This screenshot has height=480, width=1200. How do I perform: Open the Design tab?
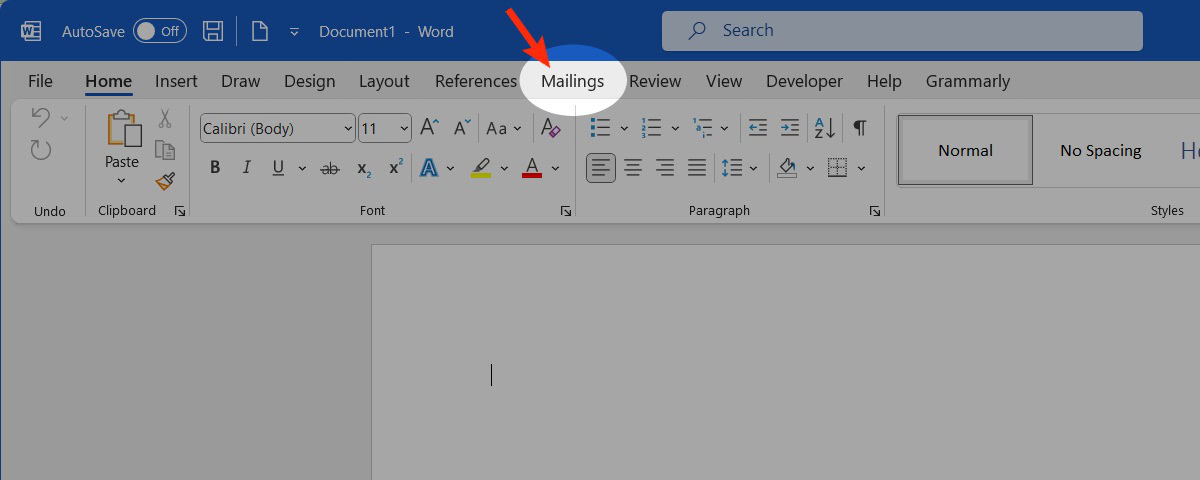click(309, 81)
